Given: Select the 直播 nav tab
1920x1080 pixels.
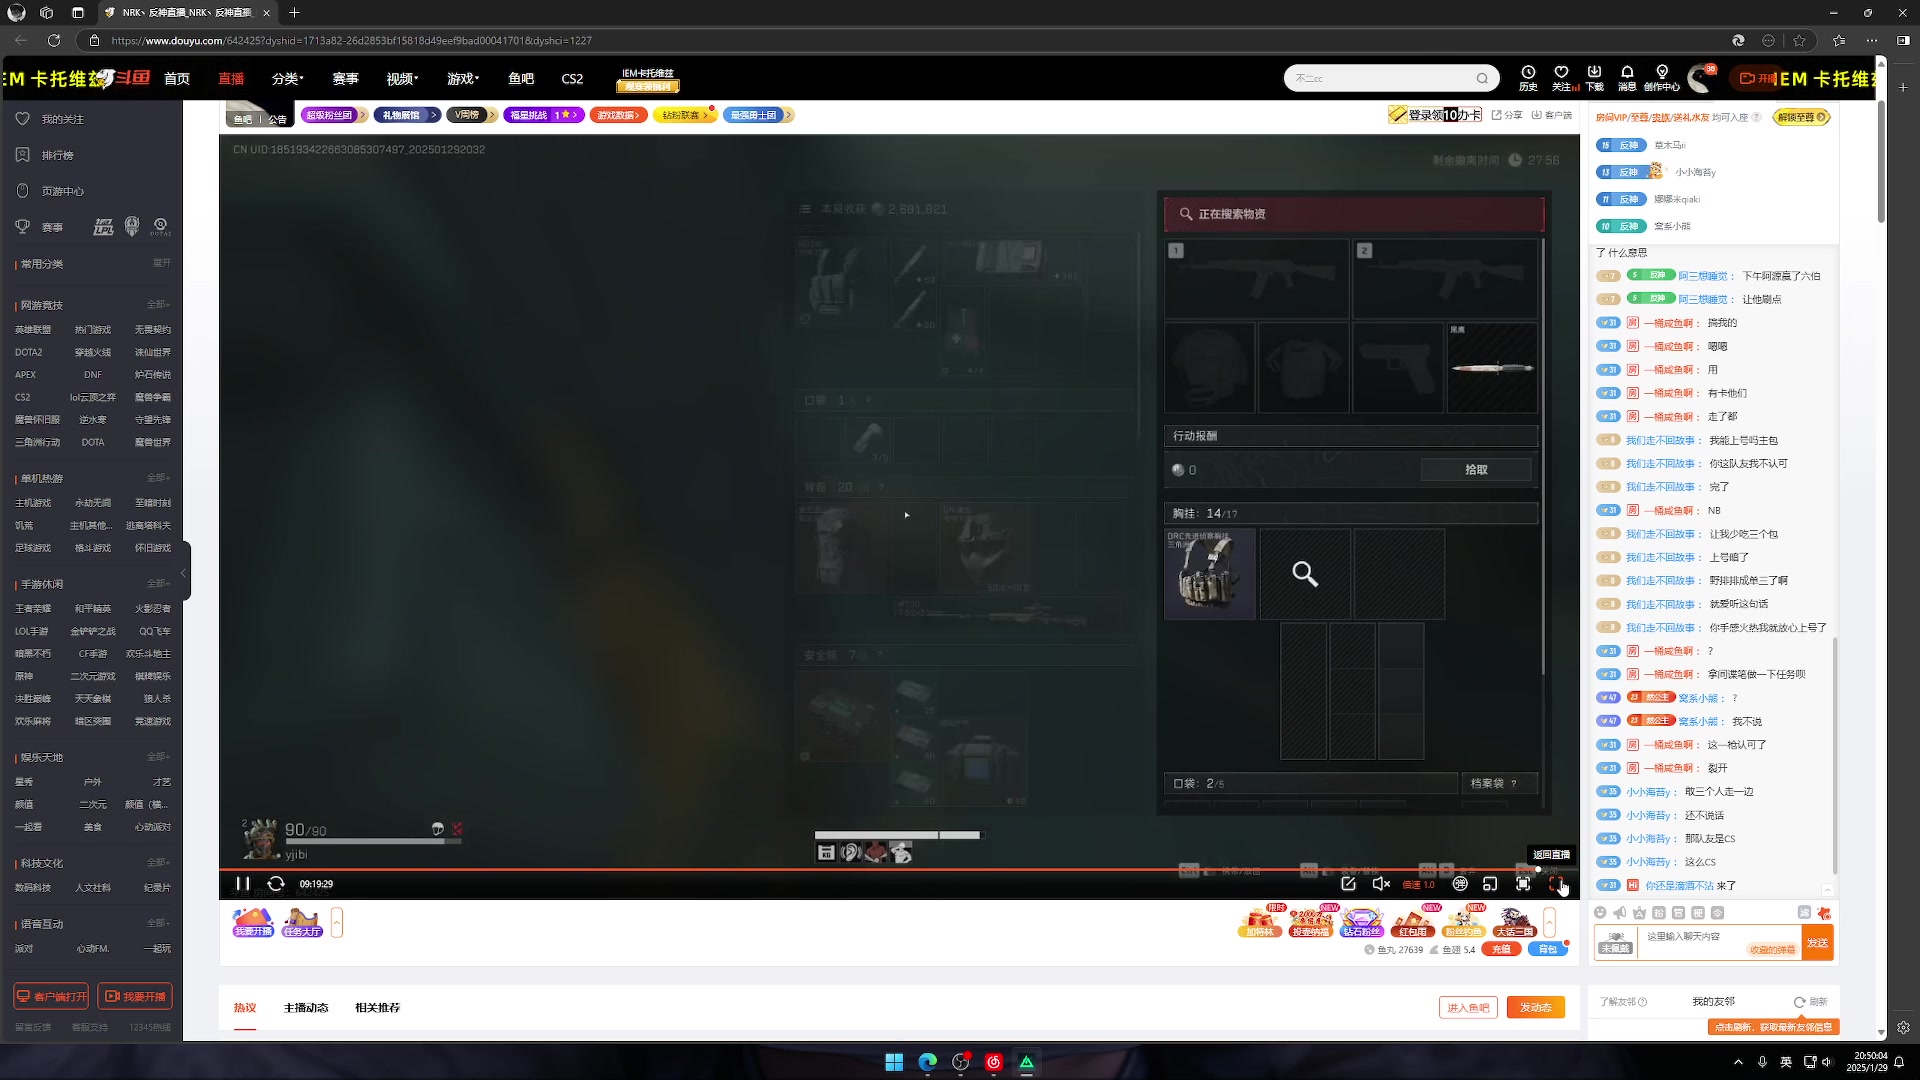Looking at the screenshot, I should click(x=231, y=78).
